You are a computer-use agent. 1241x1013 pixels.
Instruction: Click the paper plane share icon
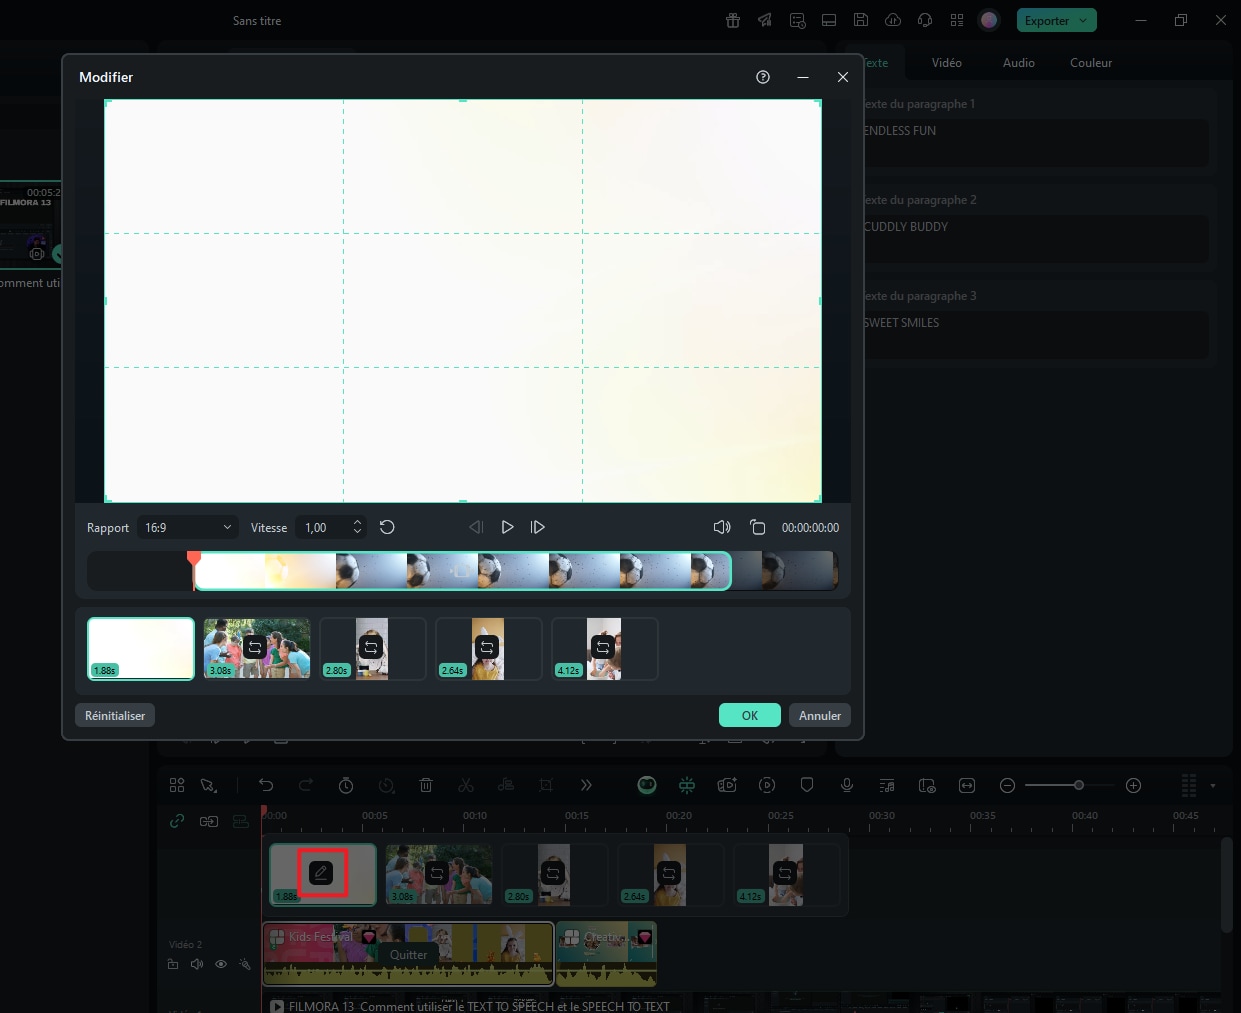click(765, 20)
